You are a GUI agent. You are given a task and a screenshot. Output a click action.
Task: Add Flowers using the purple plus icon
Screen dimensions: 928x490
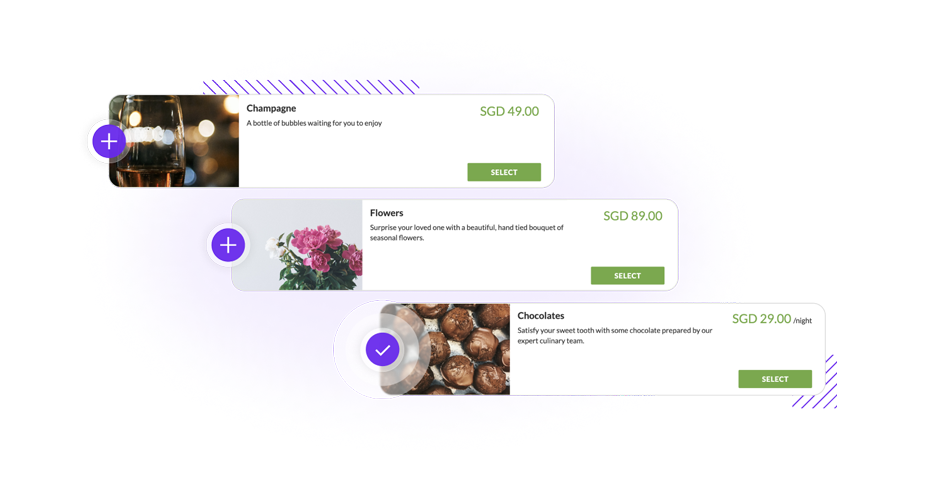coord(228,244)
